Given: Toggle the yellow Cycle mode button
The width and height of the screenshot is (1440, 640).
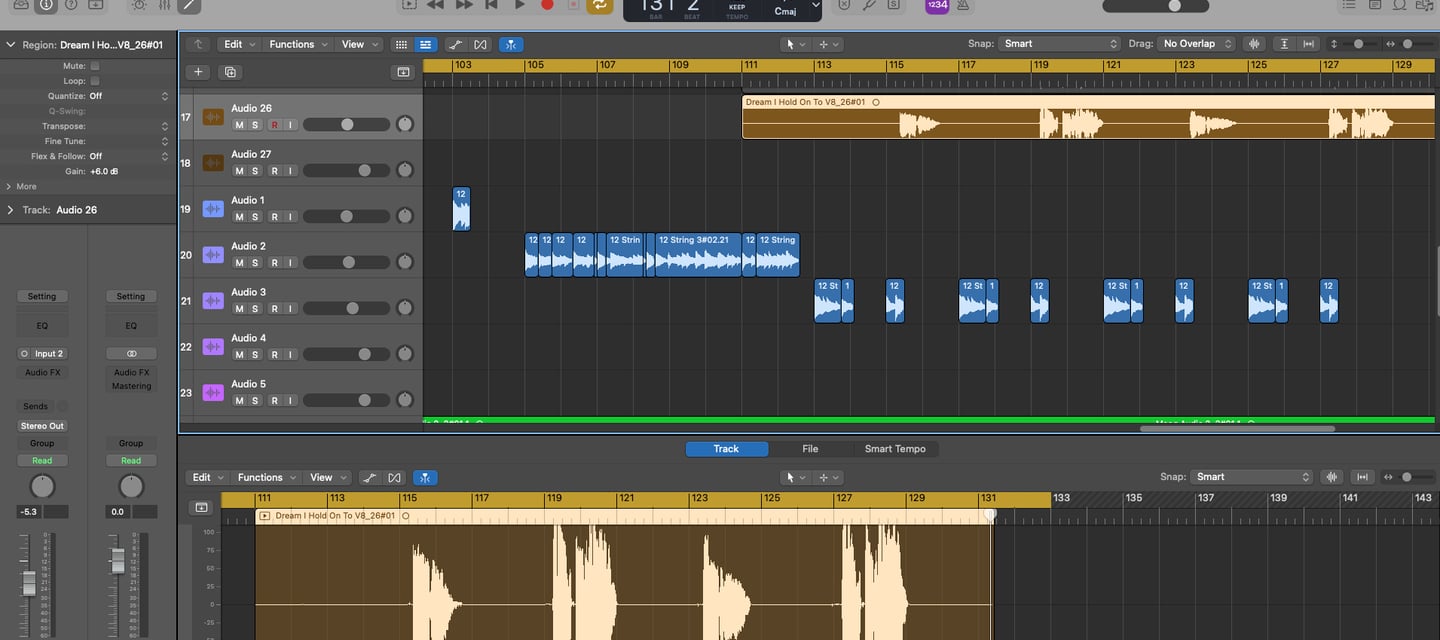Looking at the screenshot, I should [599, 5].
